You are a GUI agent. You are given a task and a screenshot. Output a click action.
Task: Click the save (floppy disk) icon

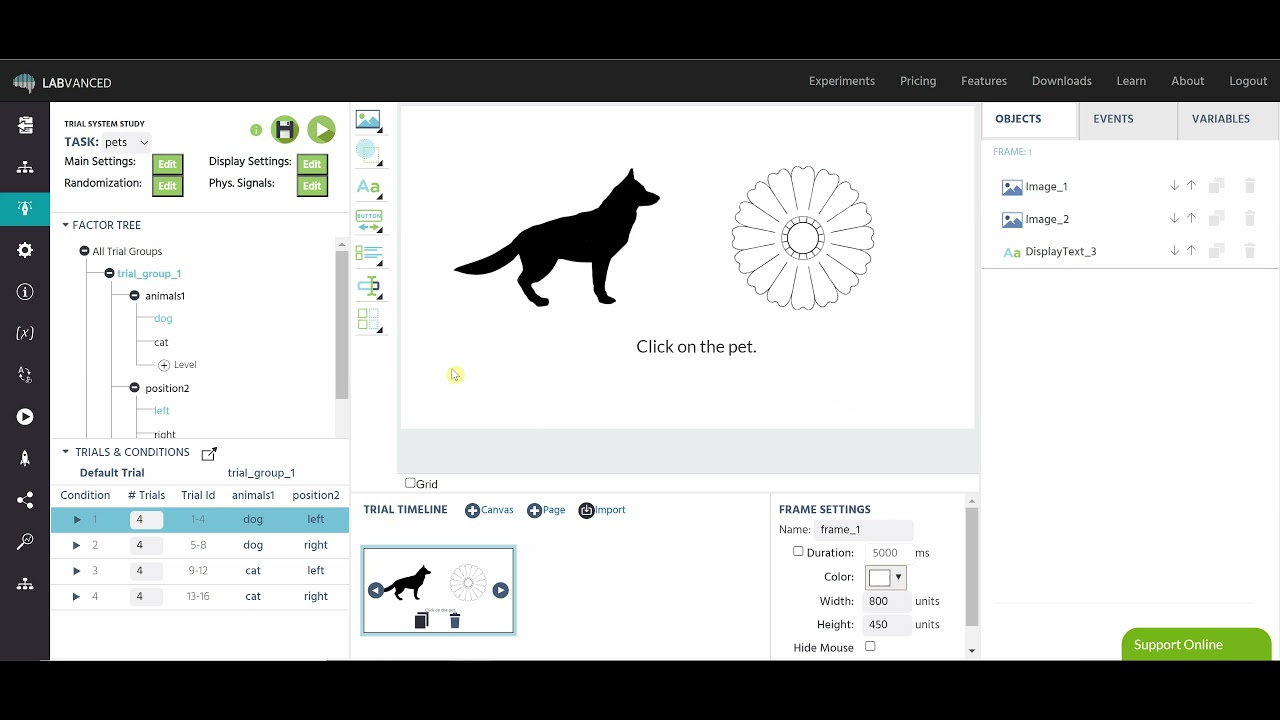click(x=285, y=129)
